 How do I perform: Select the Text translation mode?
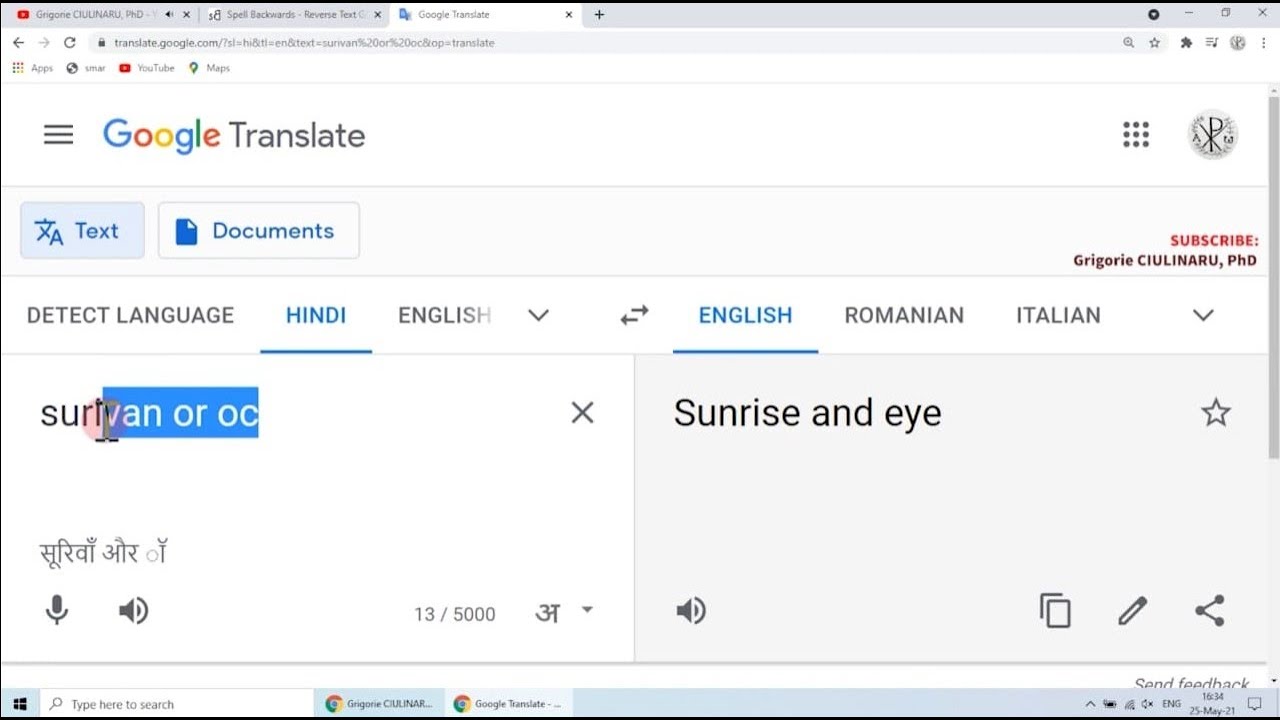[82, 230]
